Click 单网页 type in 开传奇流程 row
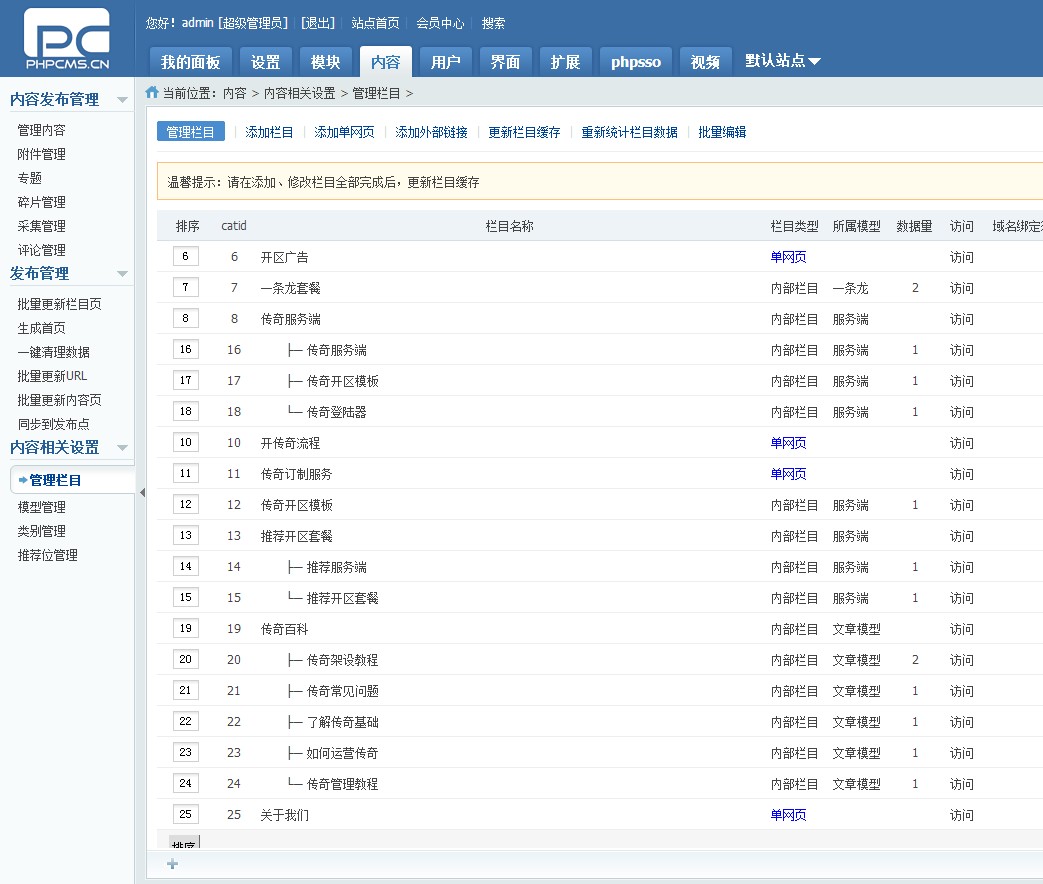Screen dimensions: 1043x884 [788, 443]
